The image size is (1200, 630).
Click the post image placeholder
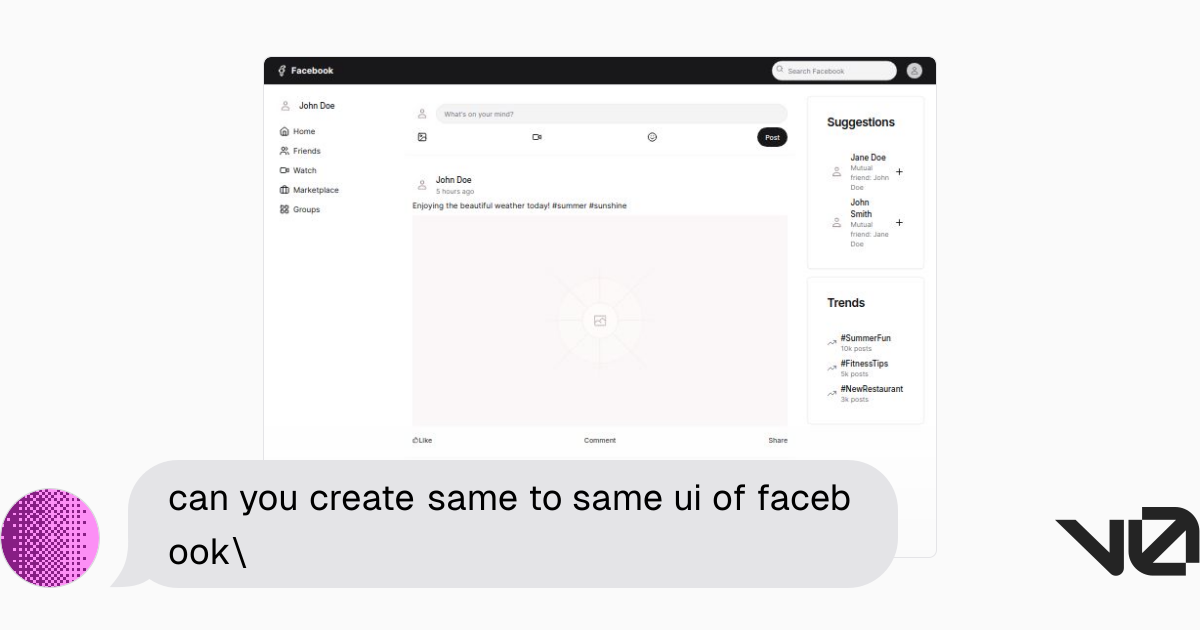tap(600, 320)
